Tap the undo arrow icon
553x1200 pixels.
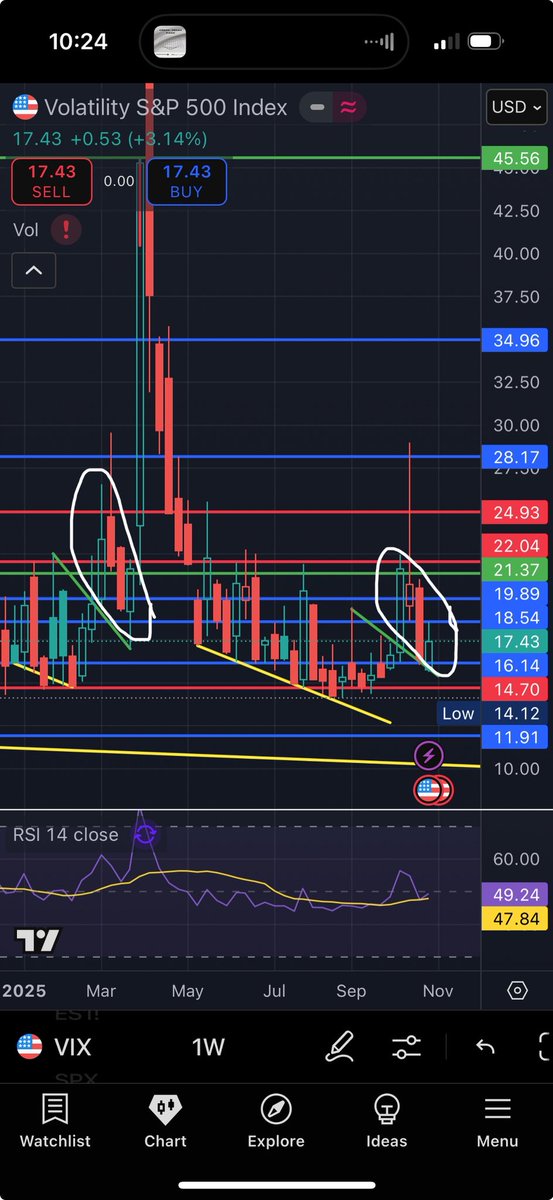[x=485, y=1047]
